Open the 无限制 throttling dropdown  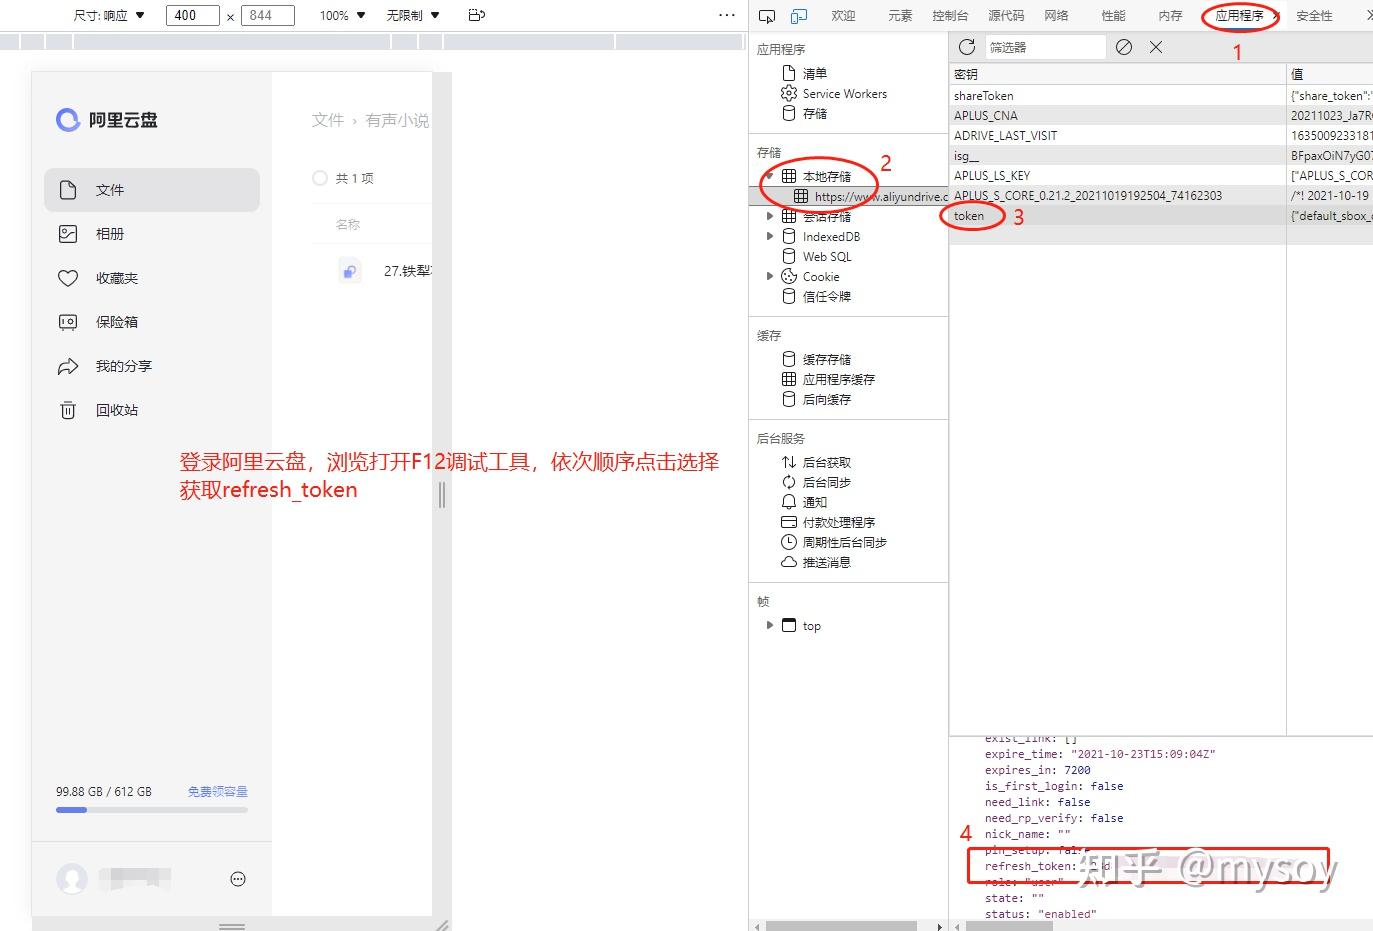click(x=412, y=15)
